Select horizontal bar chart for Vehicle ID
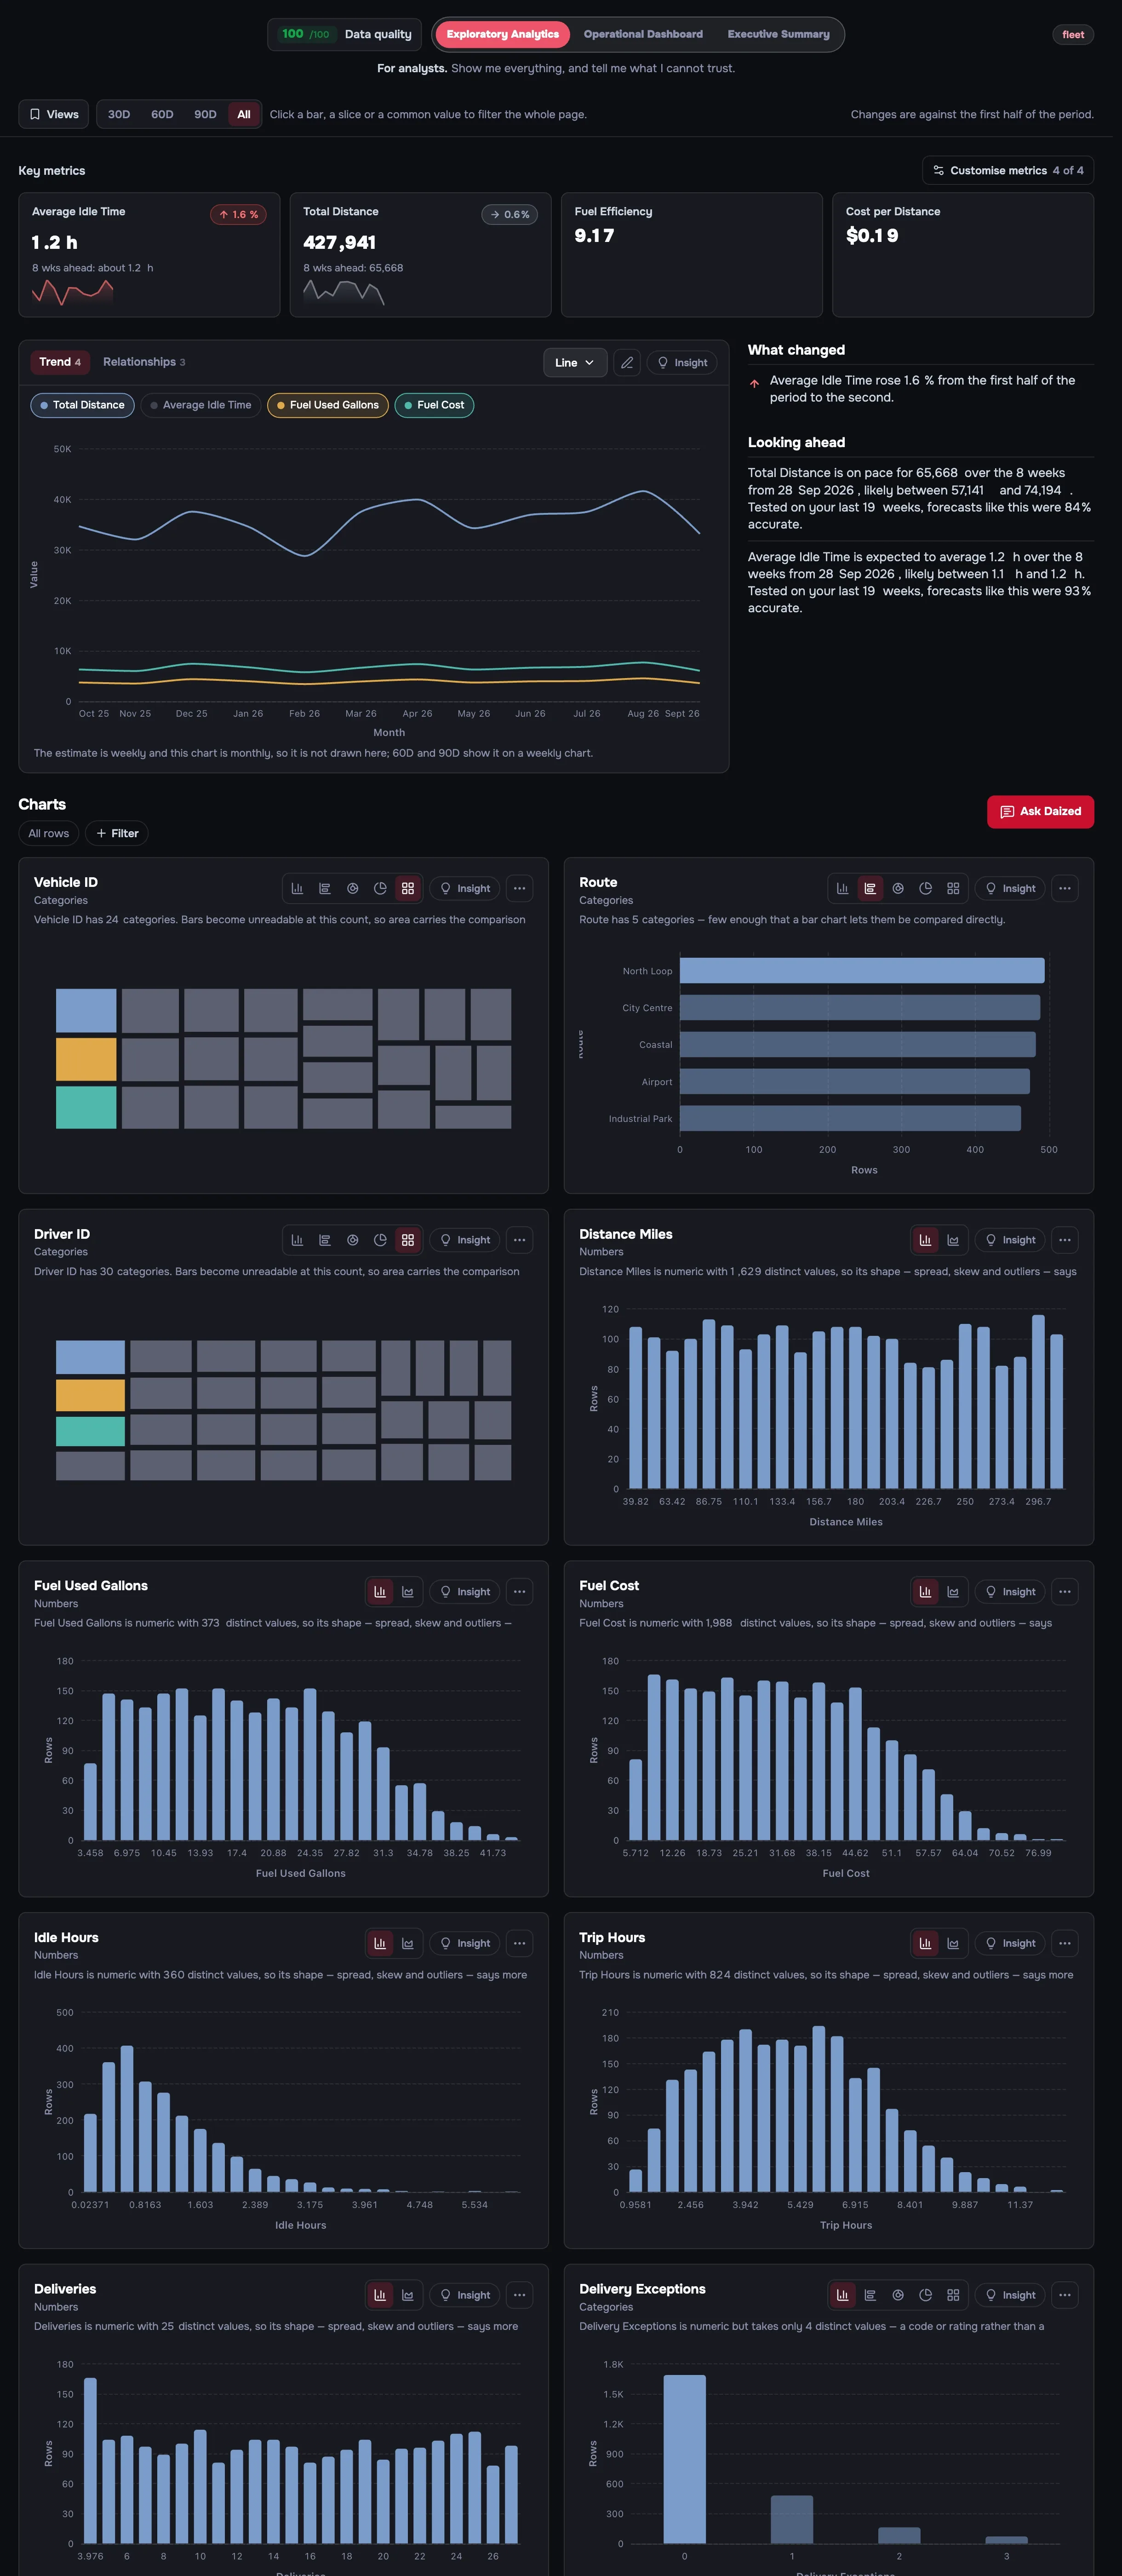Viewport: 1122px width, 2576px height. pyautogui.click(x=325, y=888)
